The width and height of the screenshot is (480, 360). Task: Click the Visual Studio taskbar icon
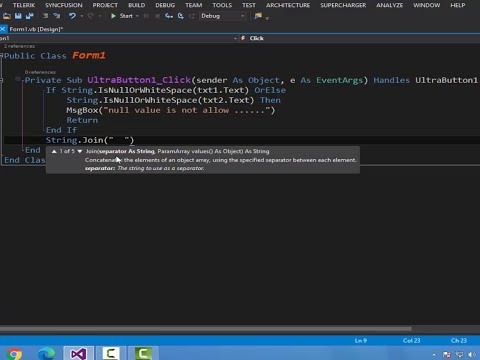tap(78, 354)
